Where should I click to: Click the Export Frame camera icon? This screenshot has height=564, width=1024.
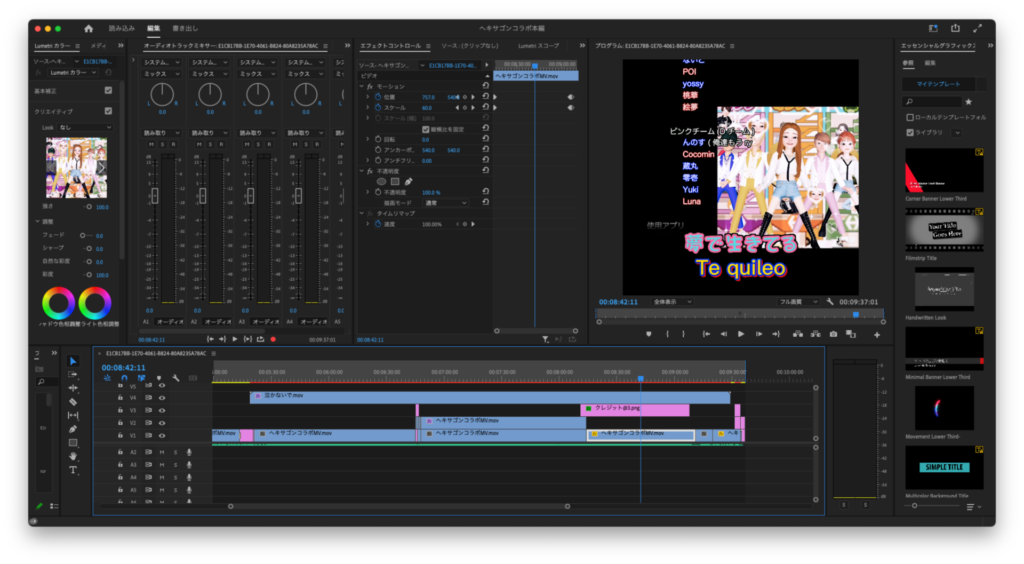point(833,334)
